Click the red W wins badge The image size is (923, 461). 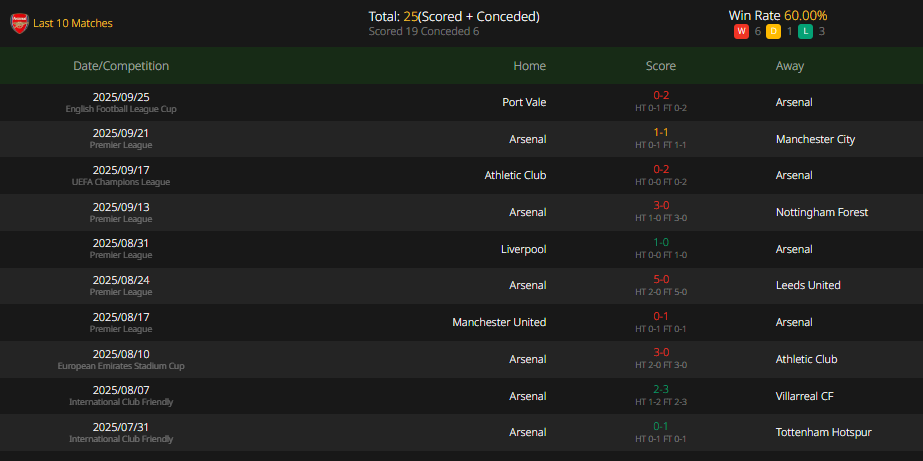pyautogui.click(x=741, y=32)
